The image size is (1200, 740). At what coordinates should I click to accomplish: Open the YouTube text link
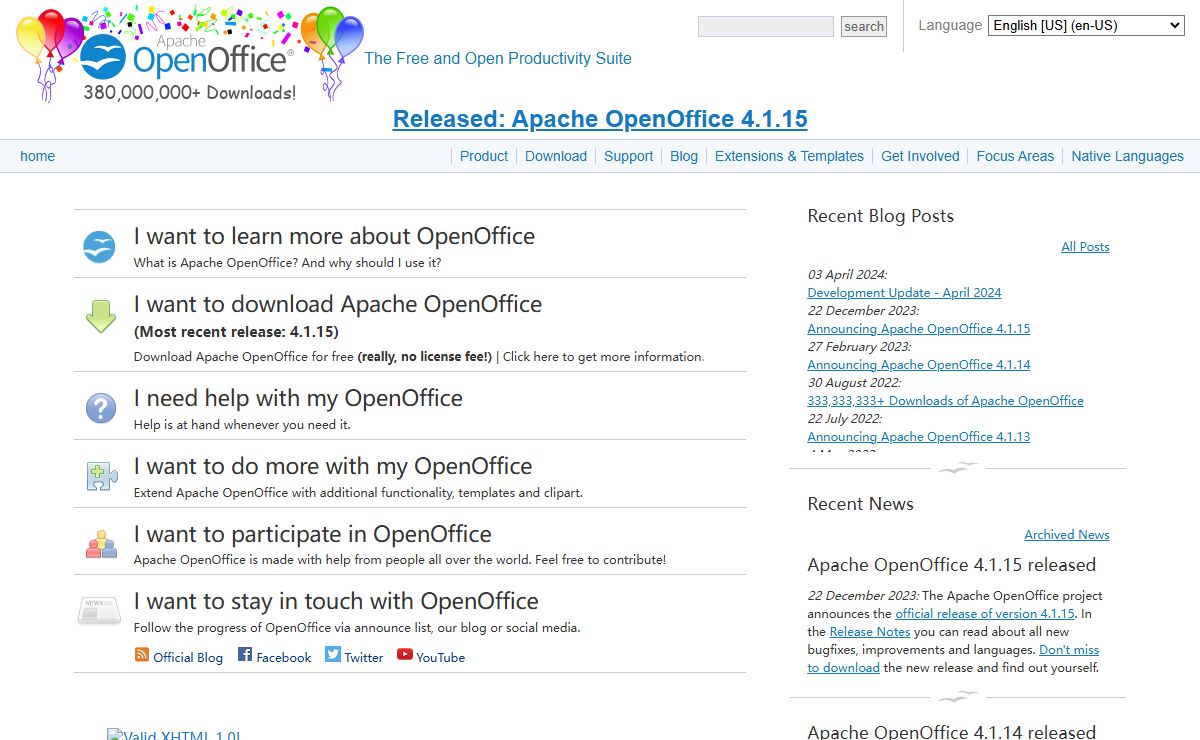[x=441, y=657]
